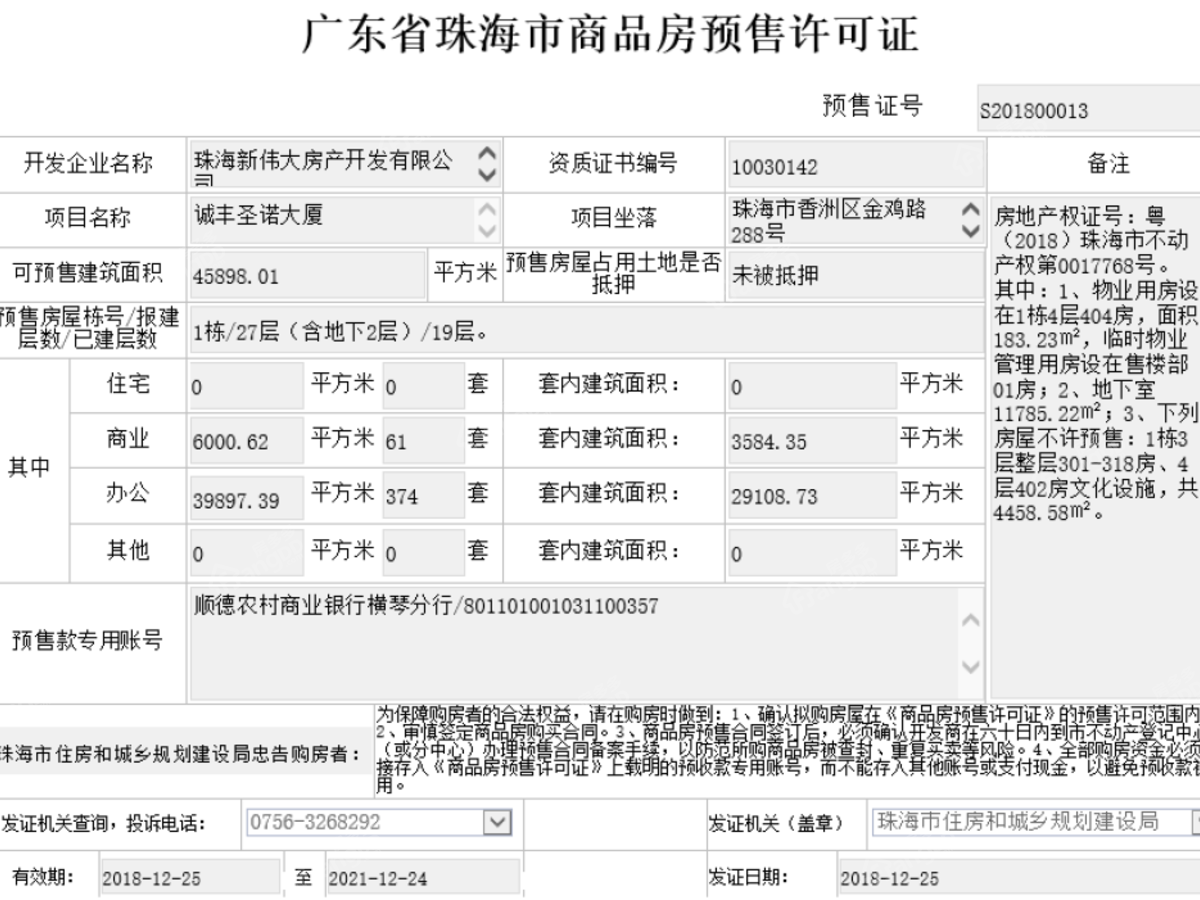
Task: Click the 发证机关查询，投诉电话 label
Action: click(103, 824)
